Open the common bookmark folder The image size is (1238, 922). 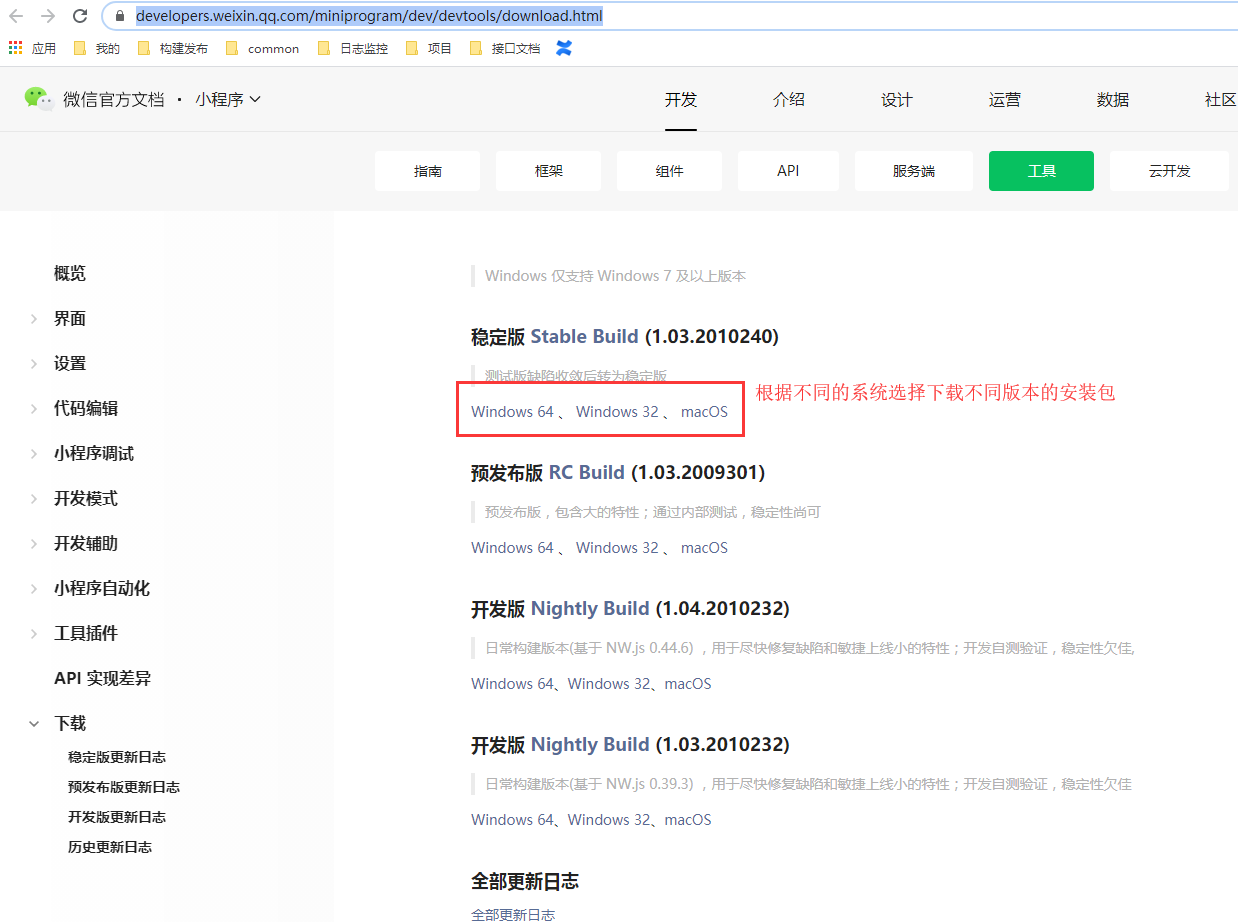pyautogui.click(x=262, y=48)
